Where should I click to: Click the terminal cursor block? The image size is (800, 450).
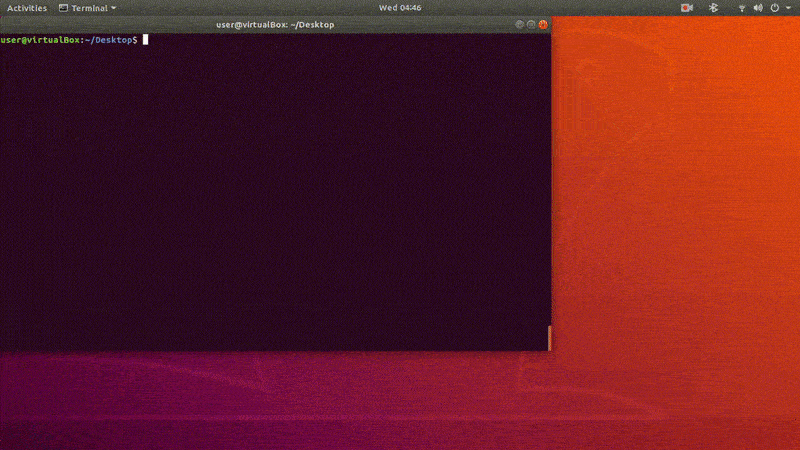click(145, 40)
